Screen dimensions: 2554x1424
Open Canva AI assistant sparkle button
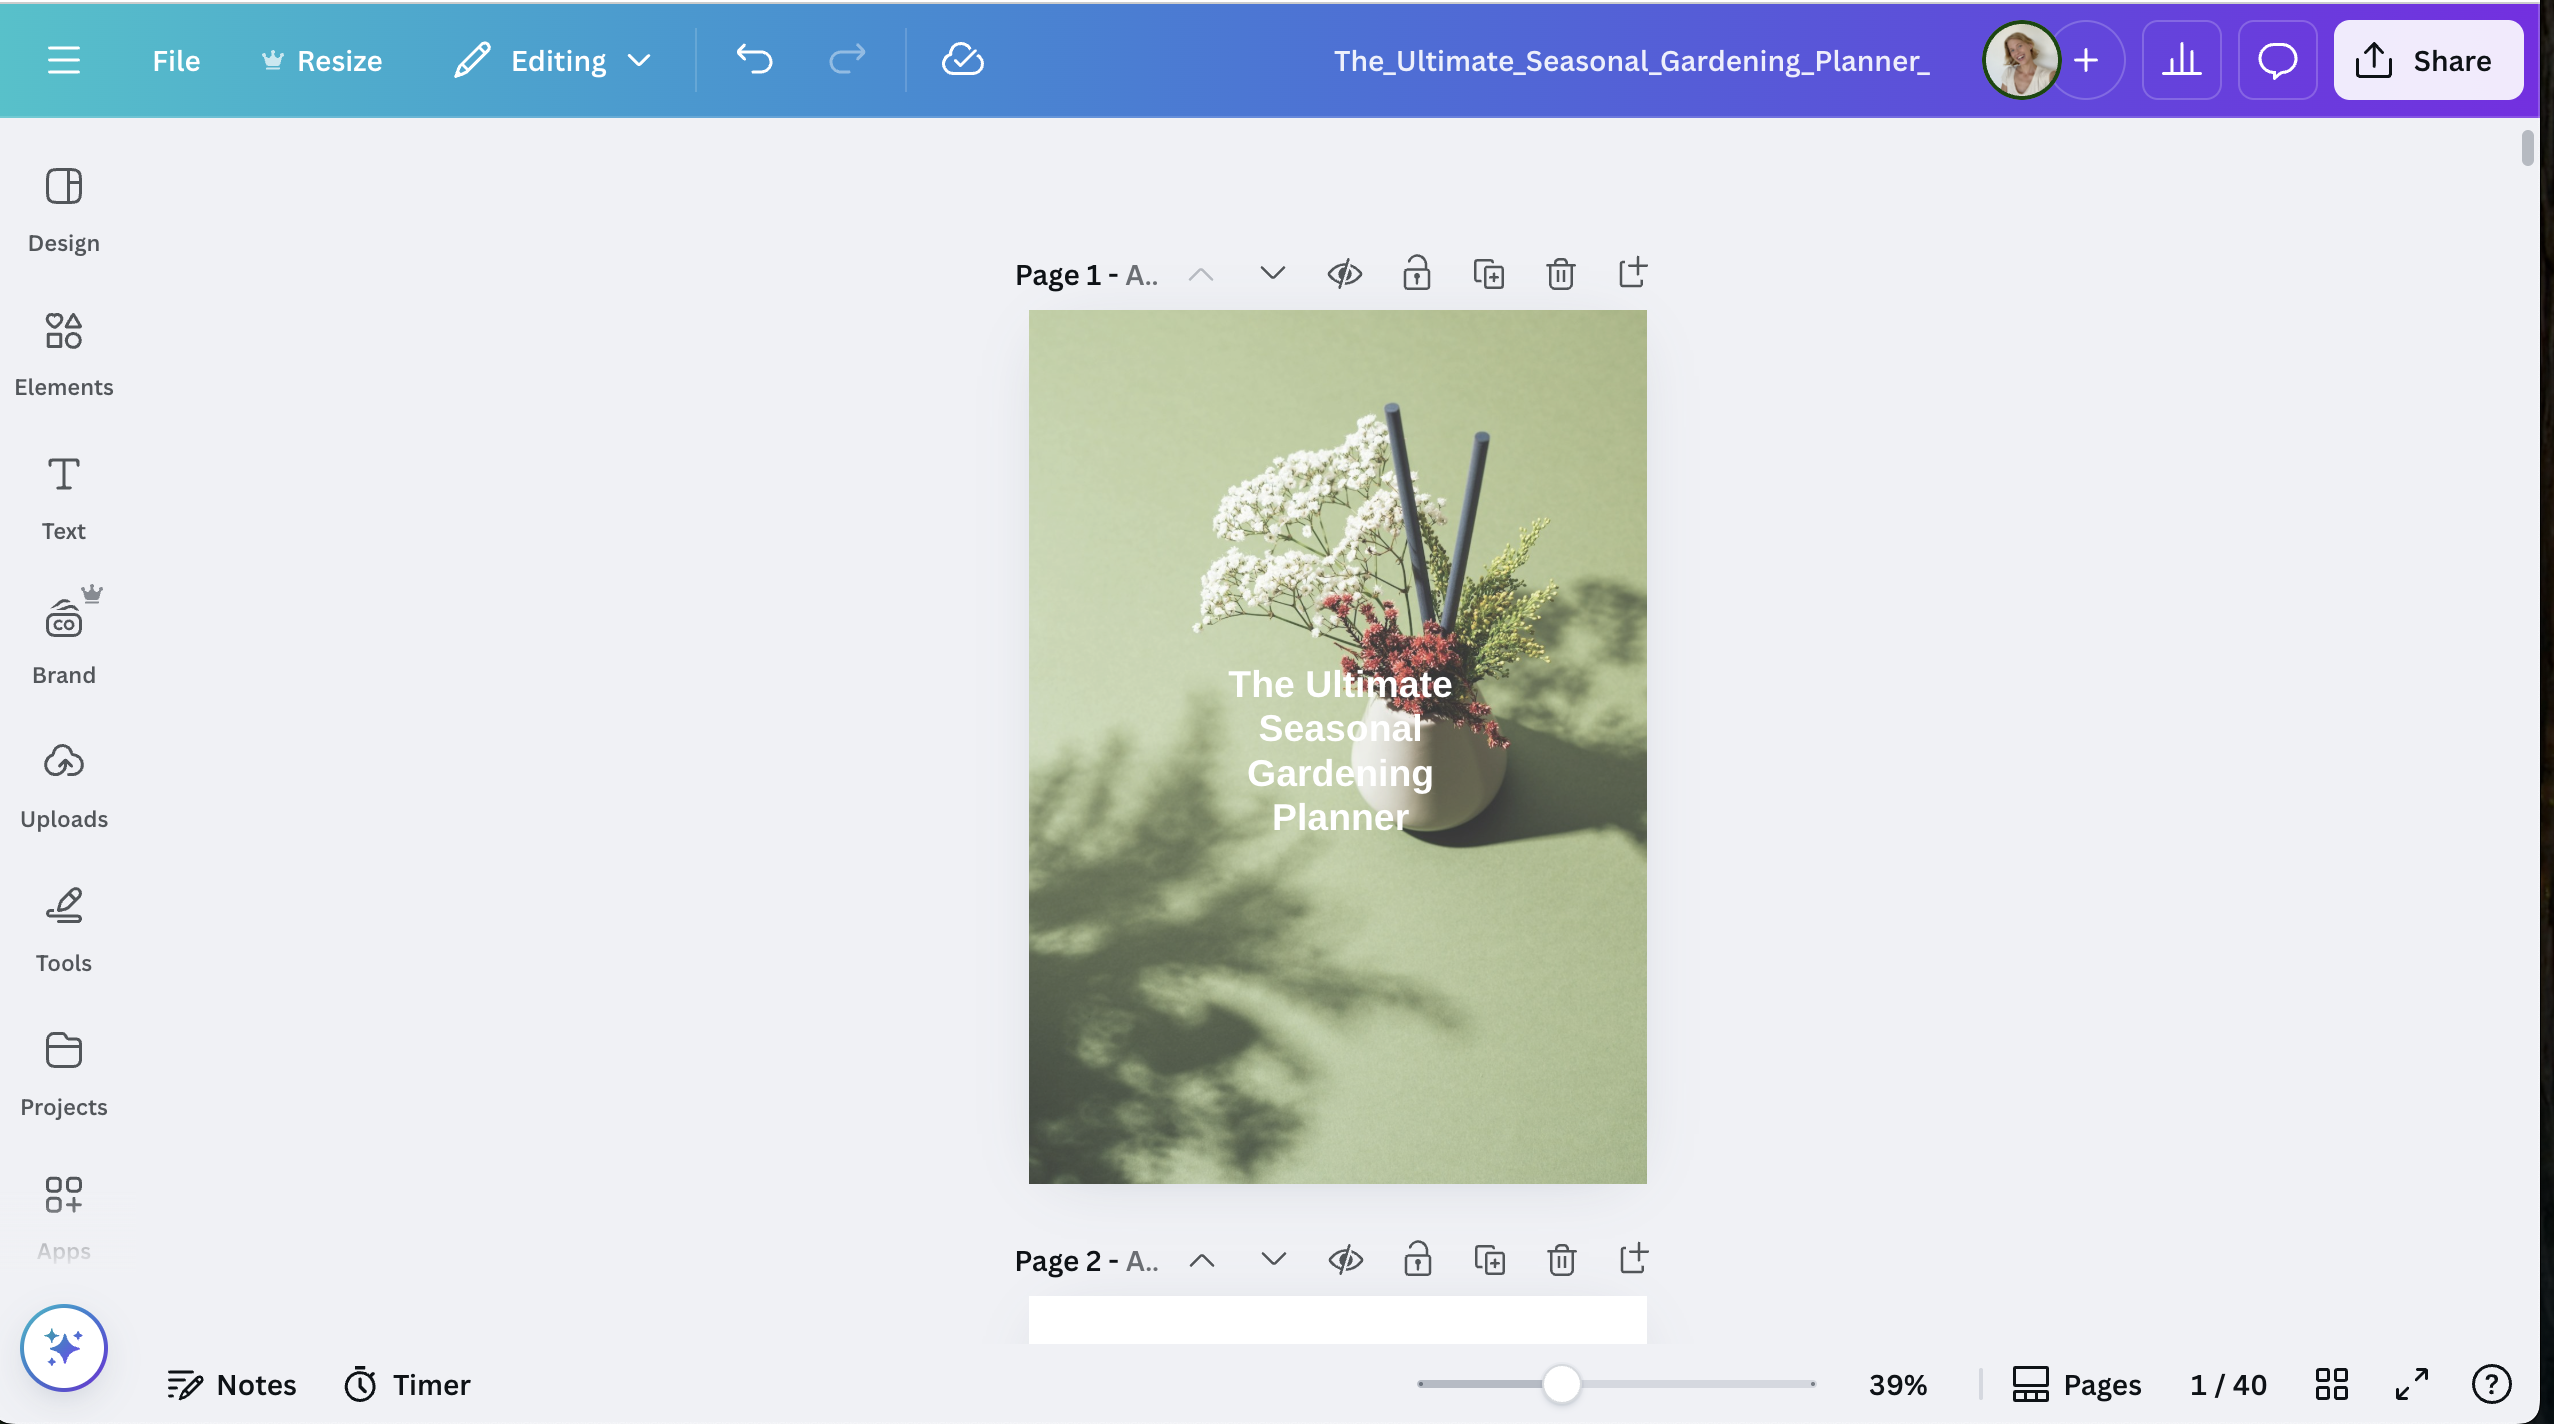pyautogui.click(x=63, y=1347)
